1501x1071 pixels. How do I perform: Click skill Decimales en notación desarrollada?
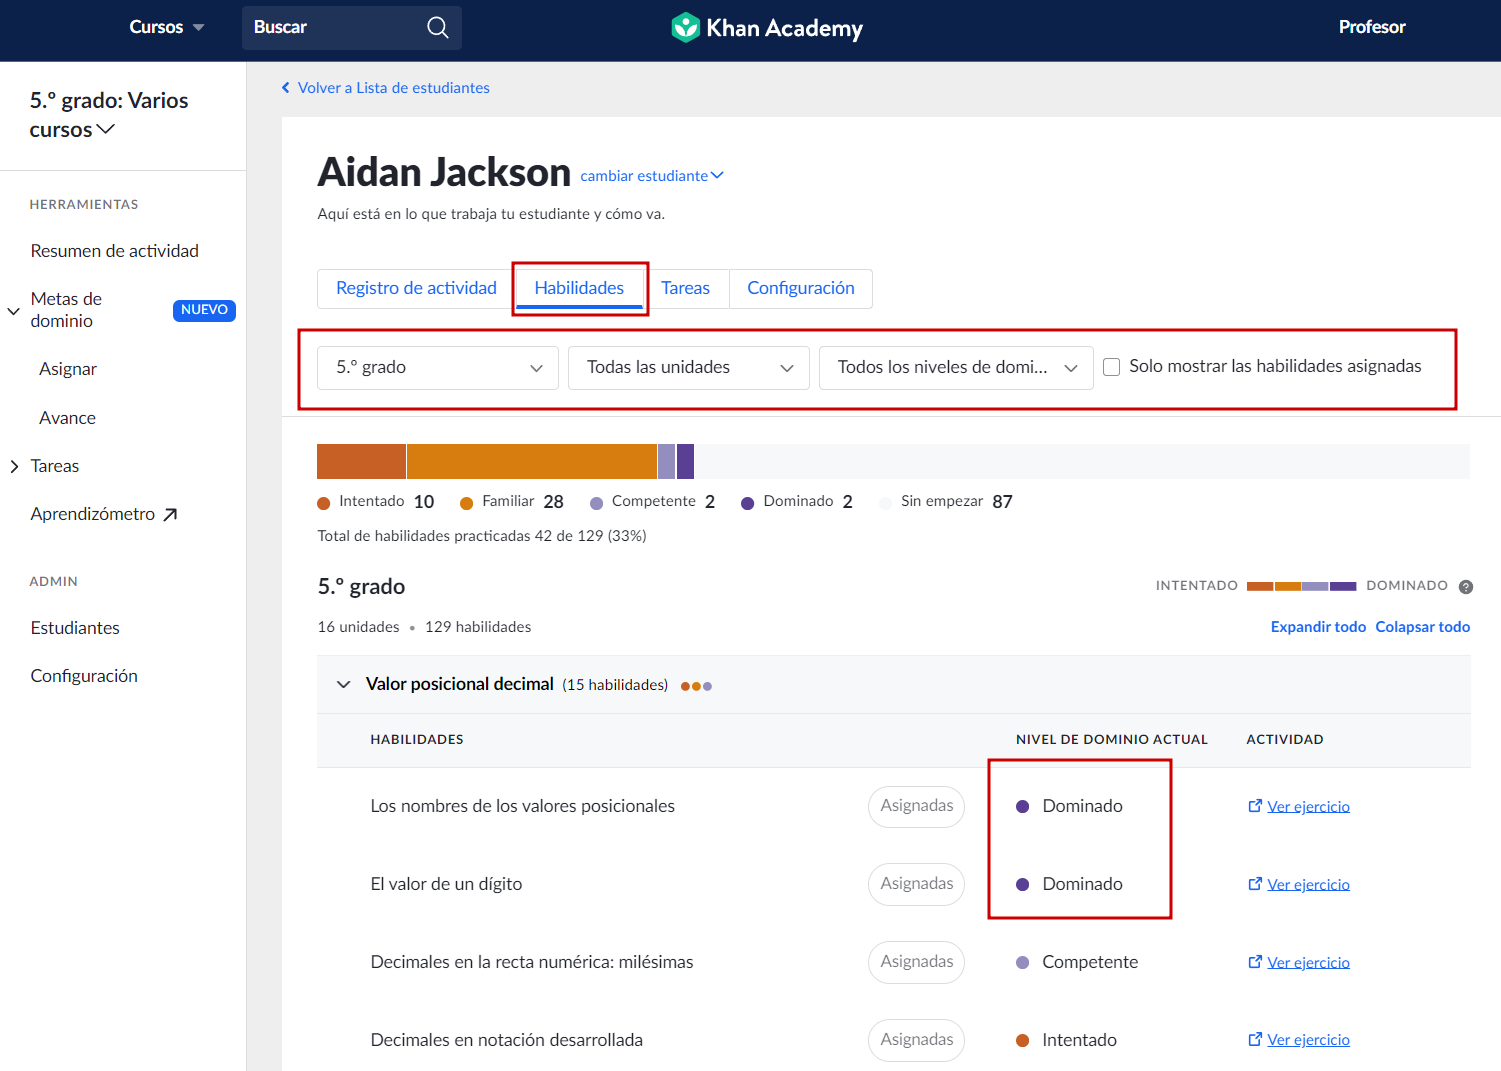506,1040
